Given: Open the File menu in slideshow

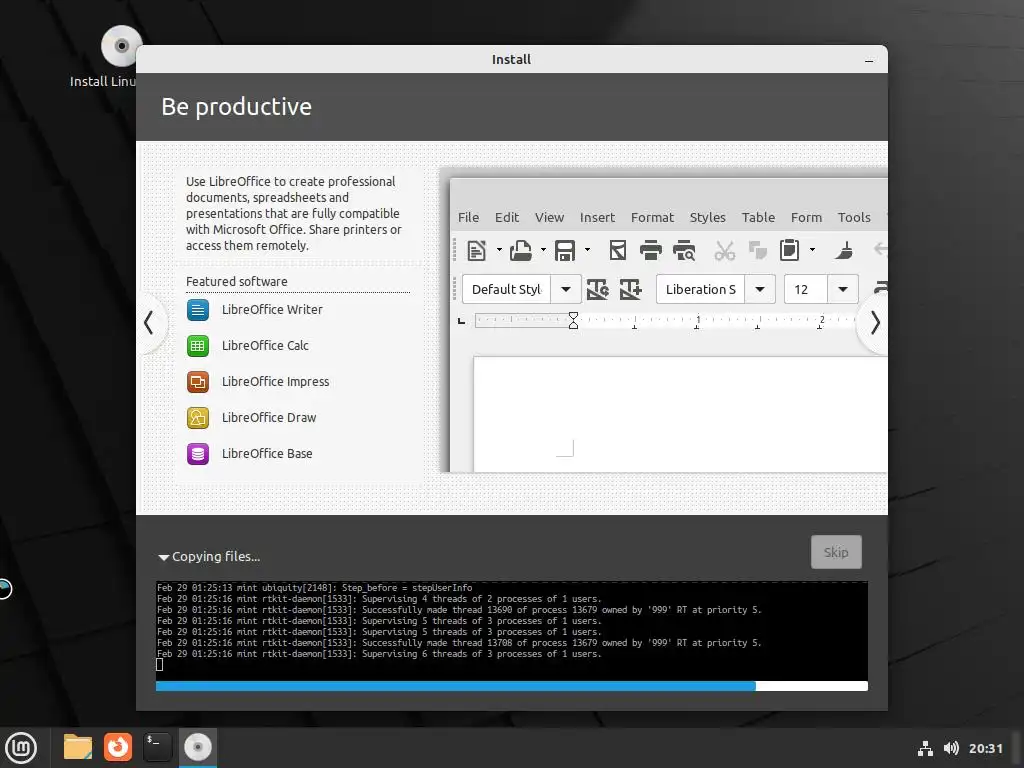Looking at the screenshot, I should (468, 217).
